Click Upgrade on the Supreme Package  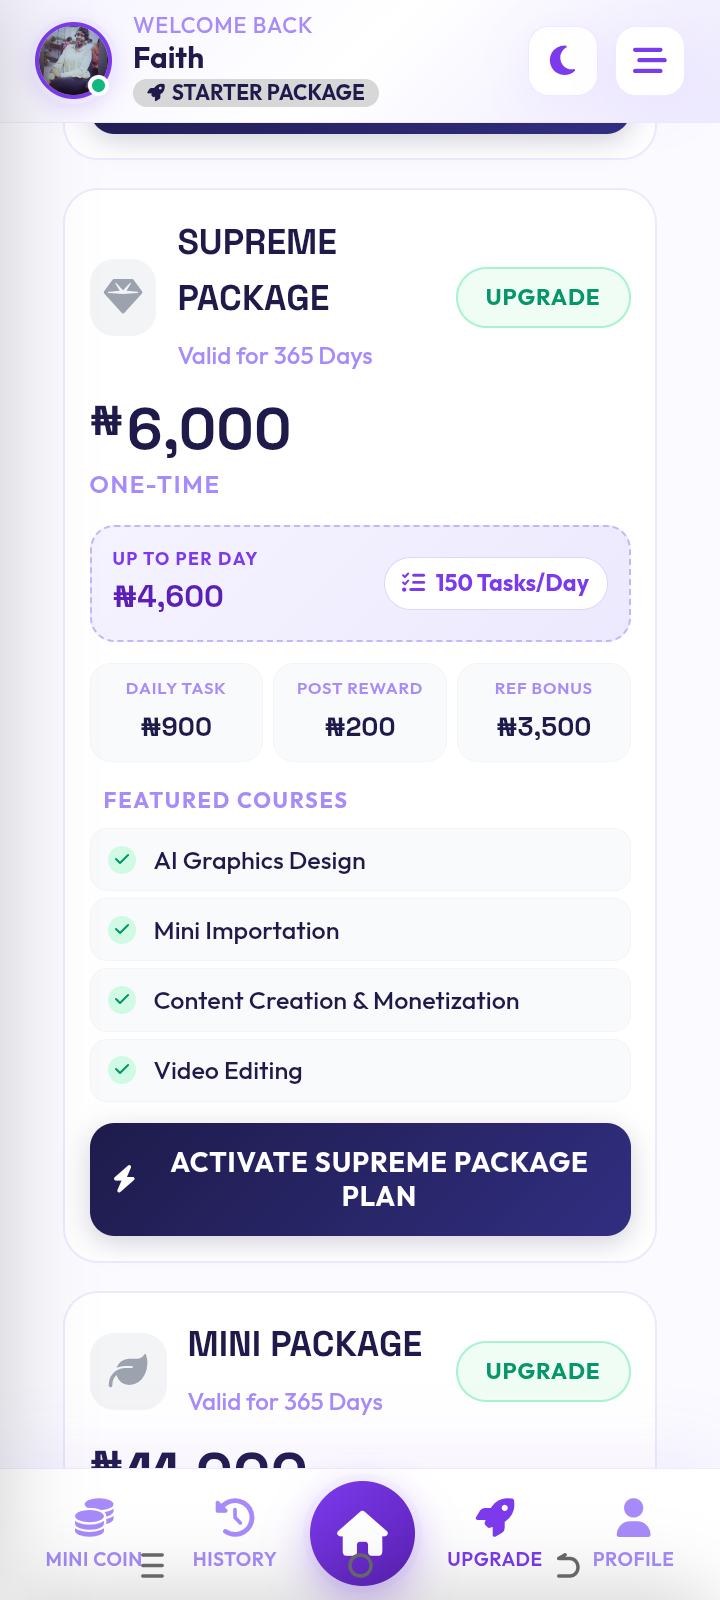click(x=543, y=297)
